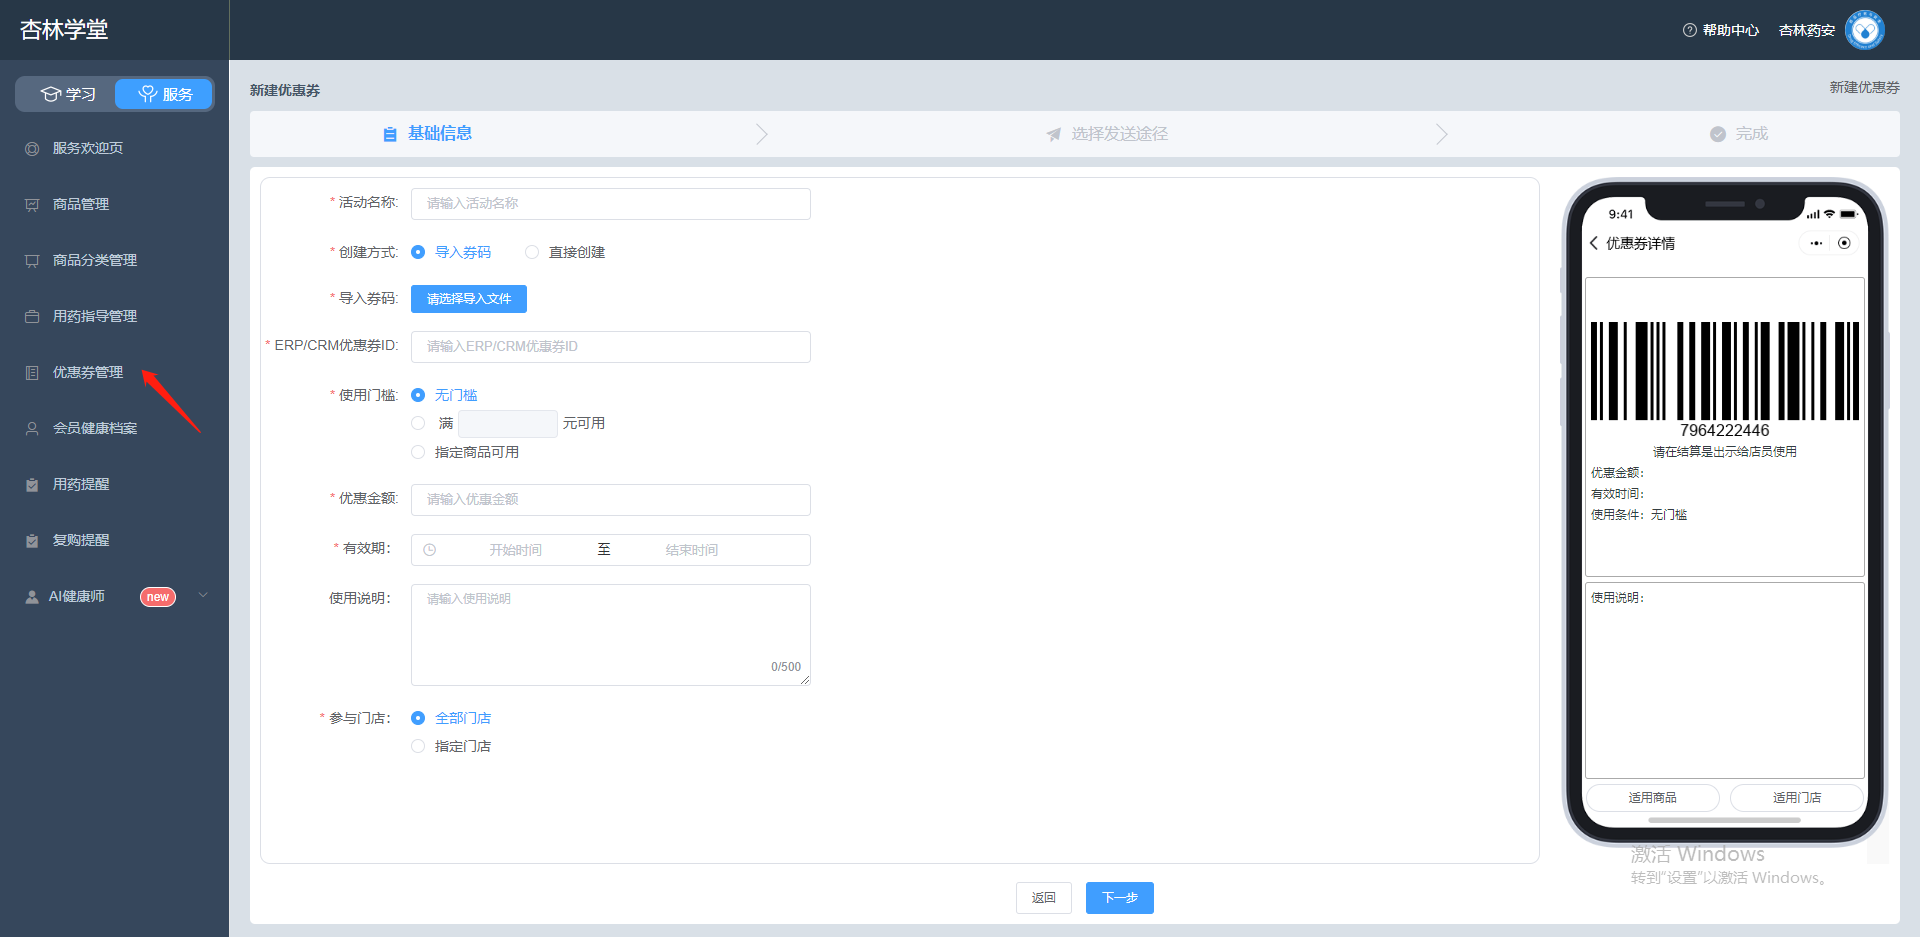Click the 下一步 button
This screenshot has height=937, width=1920.
(x=1120, y=898)
